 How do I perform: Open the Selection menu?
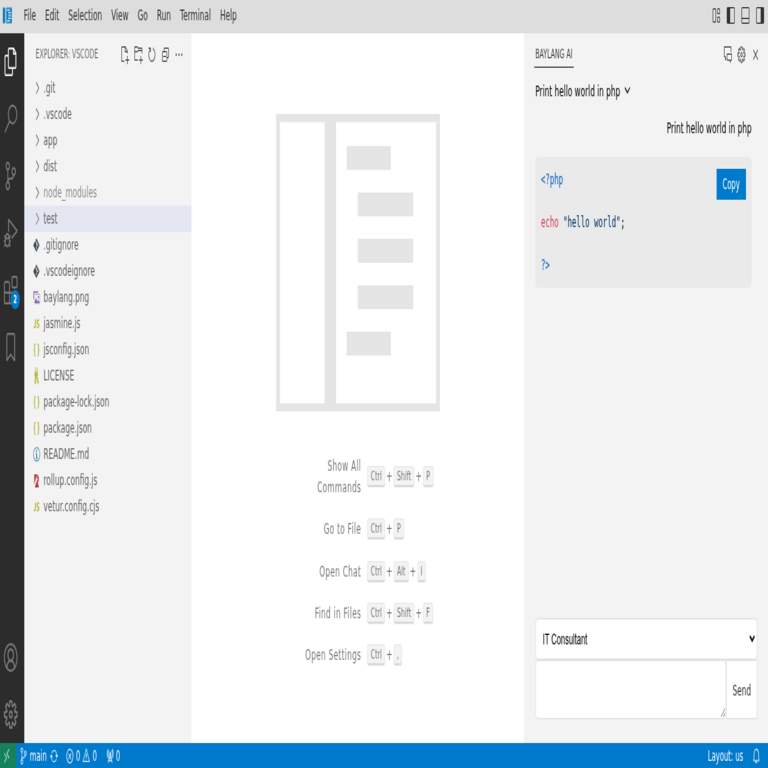pyautogui.click(x=85, y=15)
